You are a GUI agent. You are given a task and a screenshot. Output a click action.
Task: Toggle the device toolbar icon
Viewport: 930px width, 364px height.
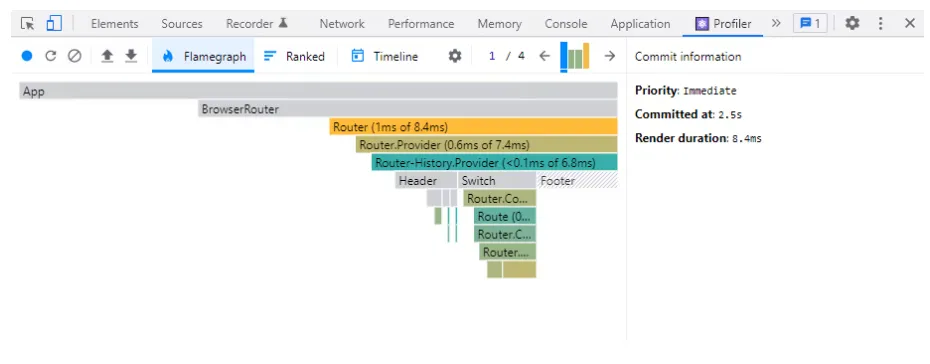(x=54, y=24)
